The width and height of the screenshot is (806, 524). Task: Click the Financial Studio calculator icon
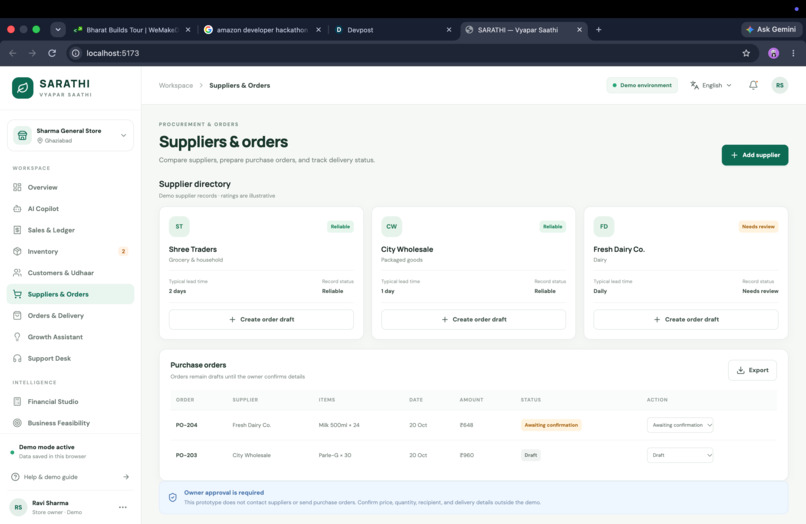pyautogui.click(x=17, y=402)
